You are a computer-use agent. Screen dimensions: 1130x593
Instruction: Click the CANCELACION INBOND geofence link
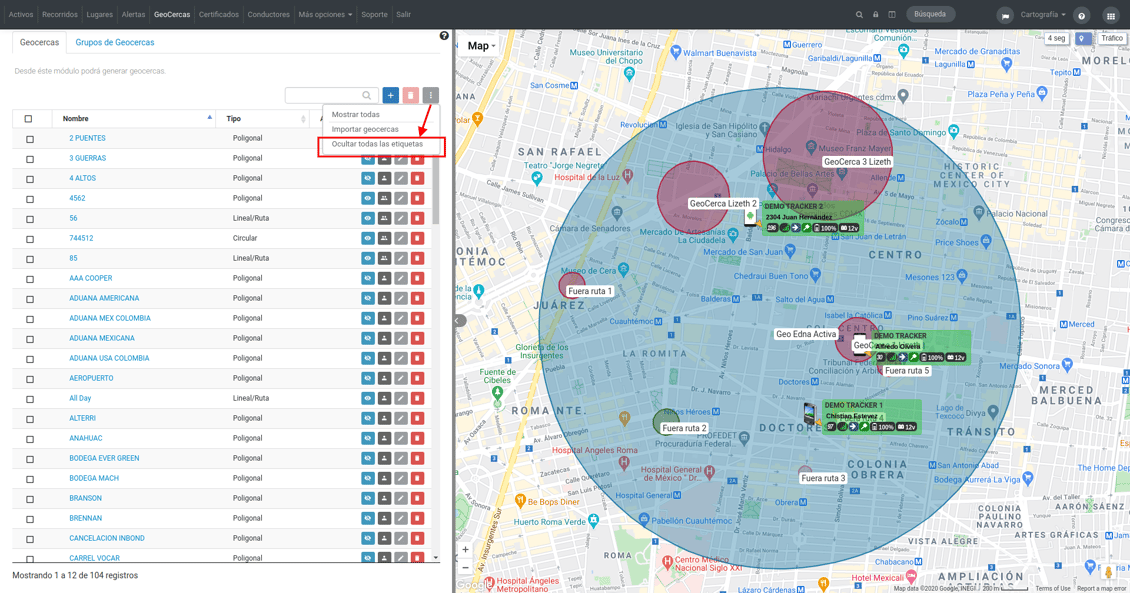pos(107,538)
